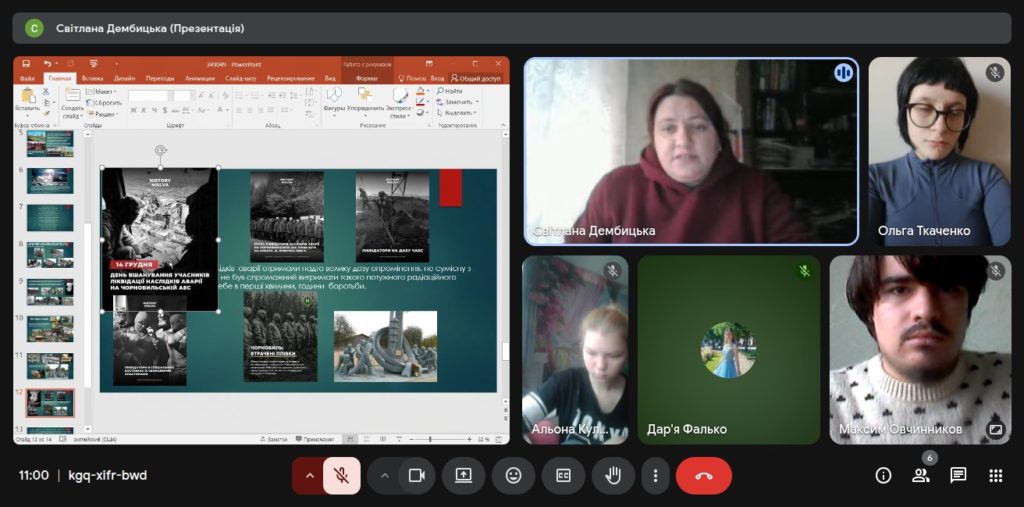Open the chat messages panel
1024x507 pixels.
(958, 476)
